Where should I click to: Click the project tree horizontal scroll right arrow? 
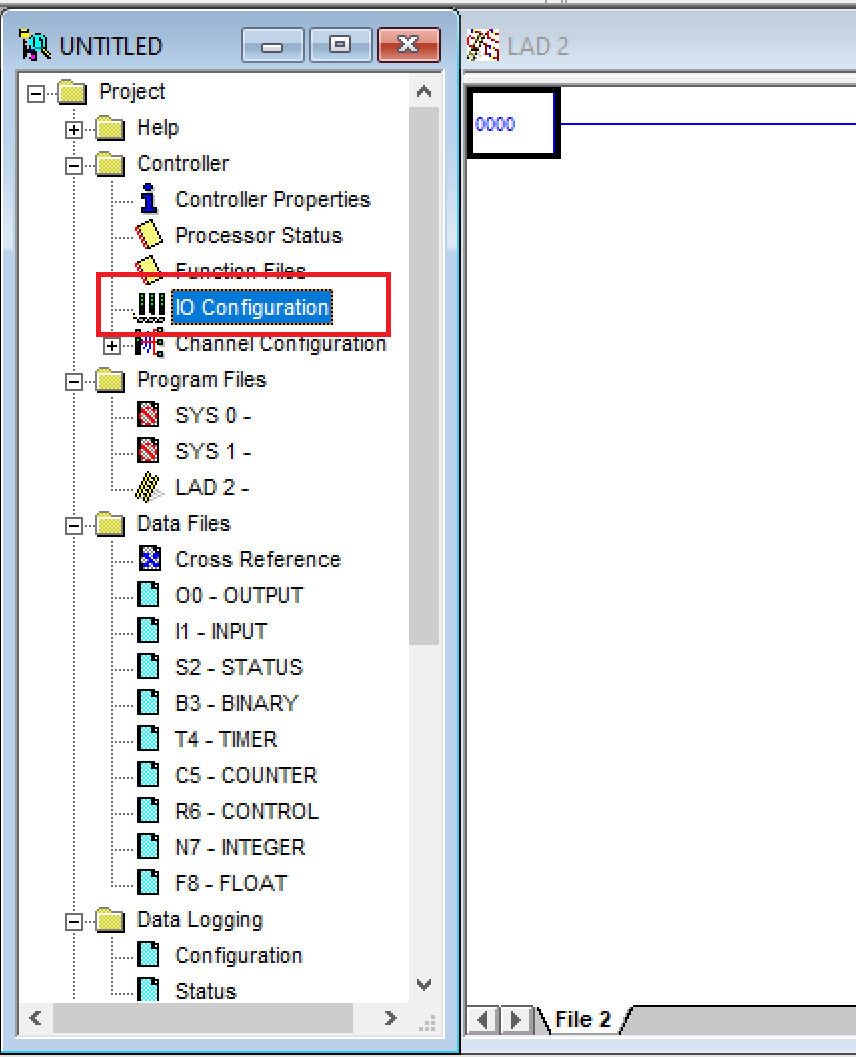click(x=390, y=1018)
